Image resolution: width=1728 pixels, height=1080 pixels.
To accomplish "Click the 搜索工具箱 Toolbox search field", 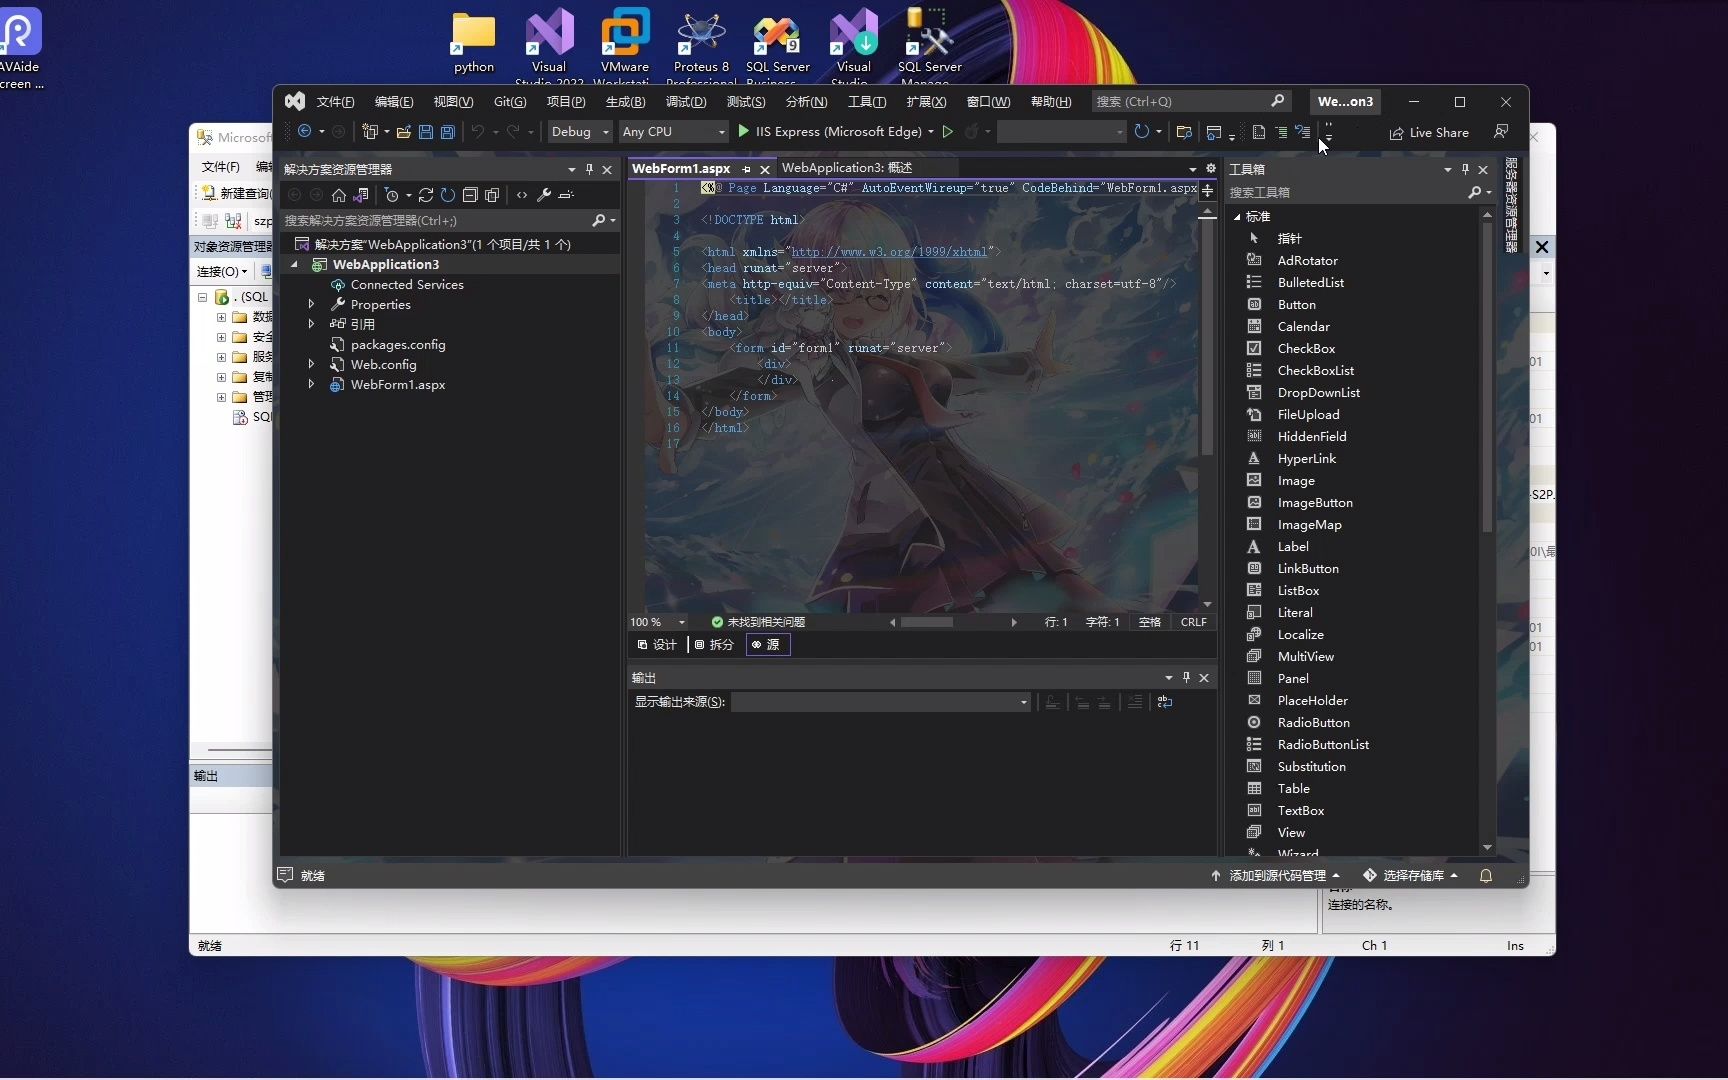I will click(1360, 192).
